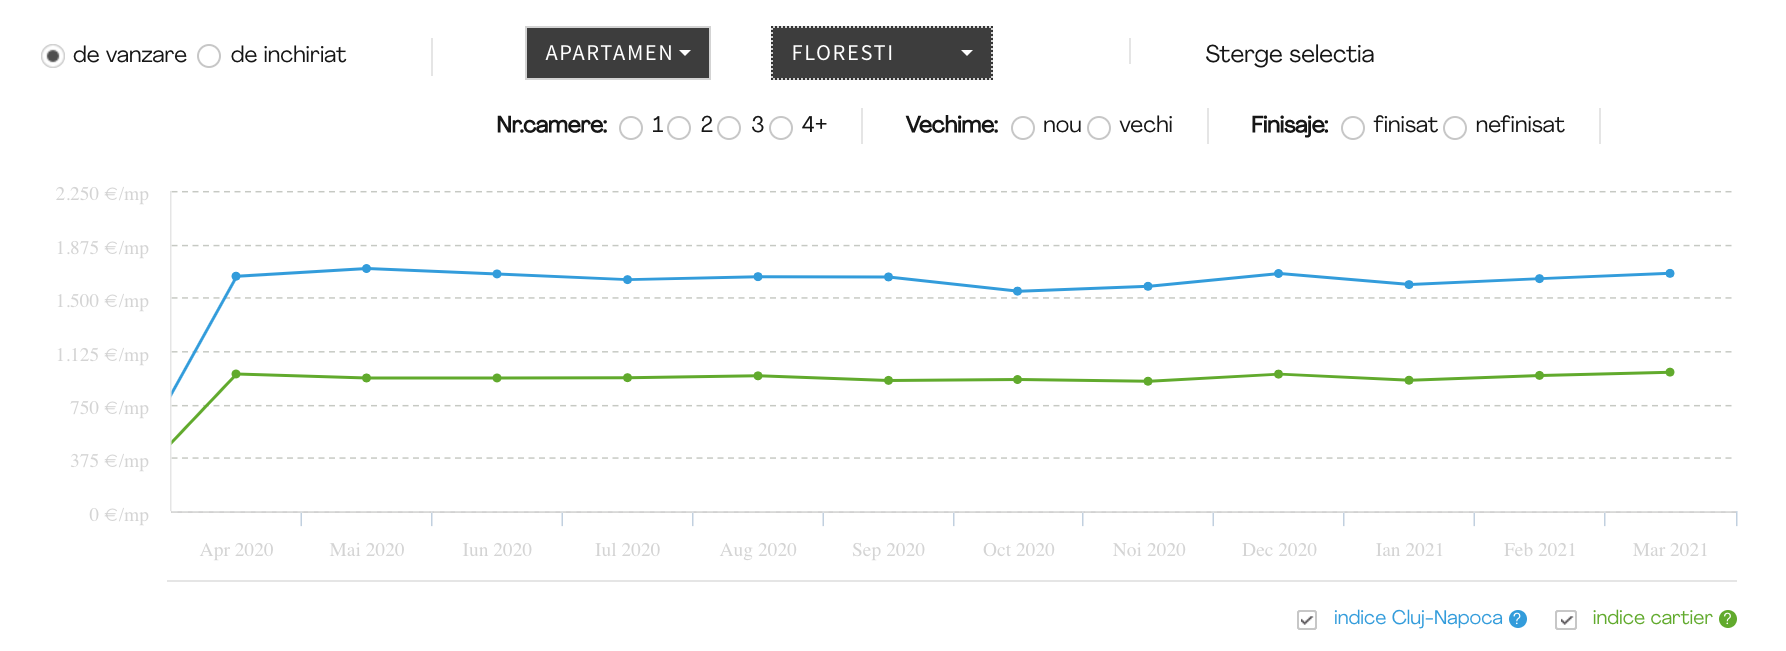Click the green Mar 2021 data point
The height and width of the screenshot is (651, 1786).
1670,372
